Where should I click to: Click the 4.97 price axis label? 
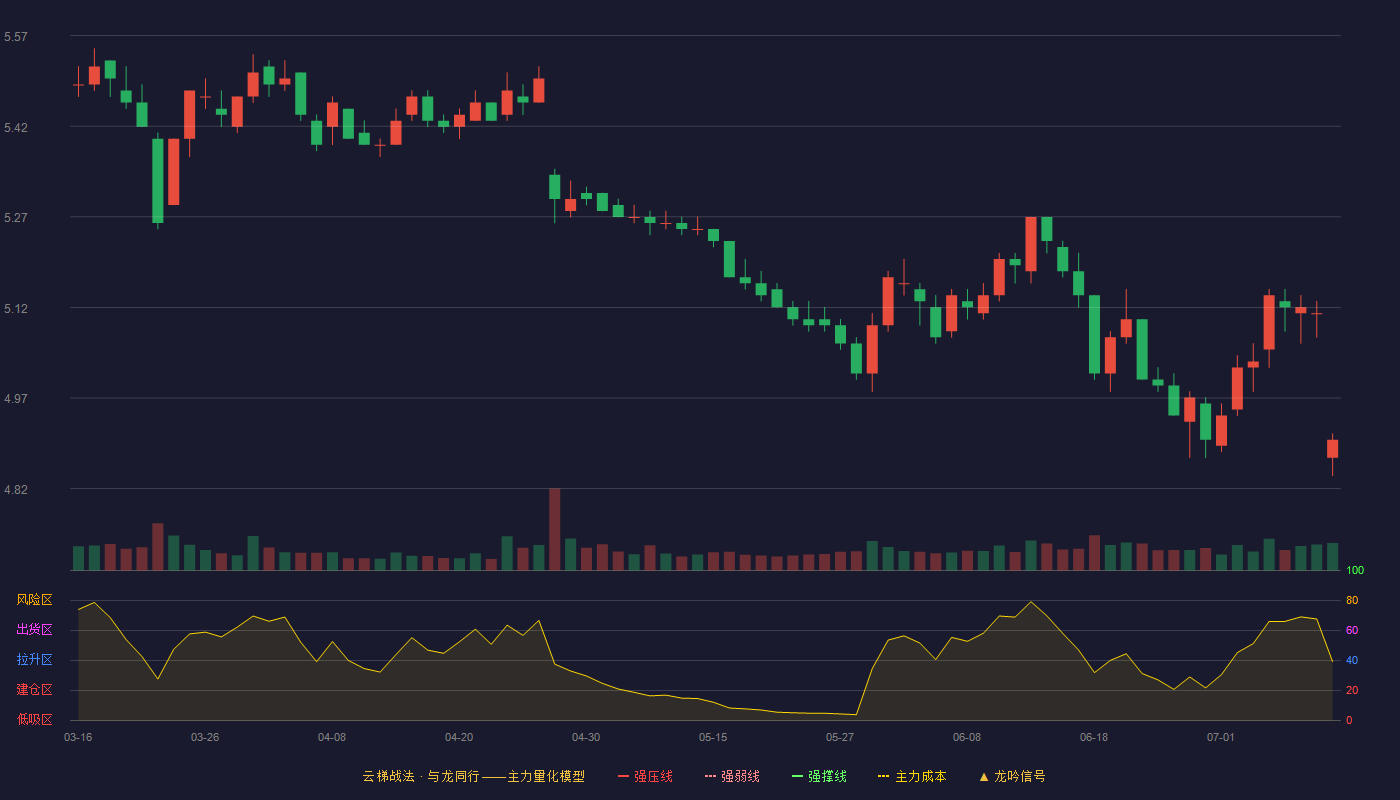(x=16, y=399)
